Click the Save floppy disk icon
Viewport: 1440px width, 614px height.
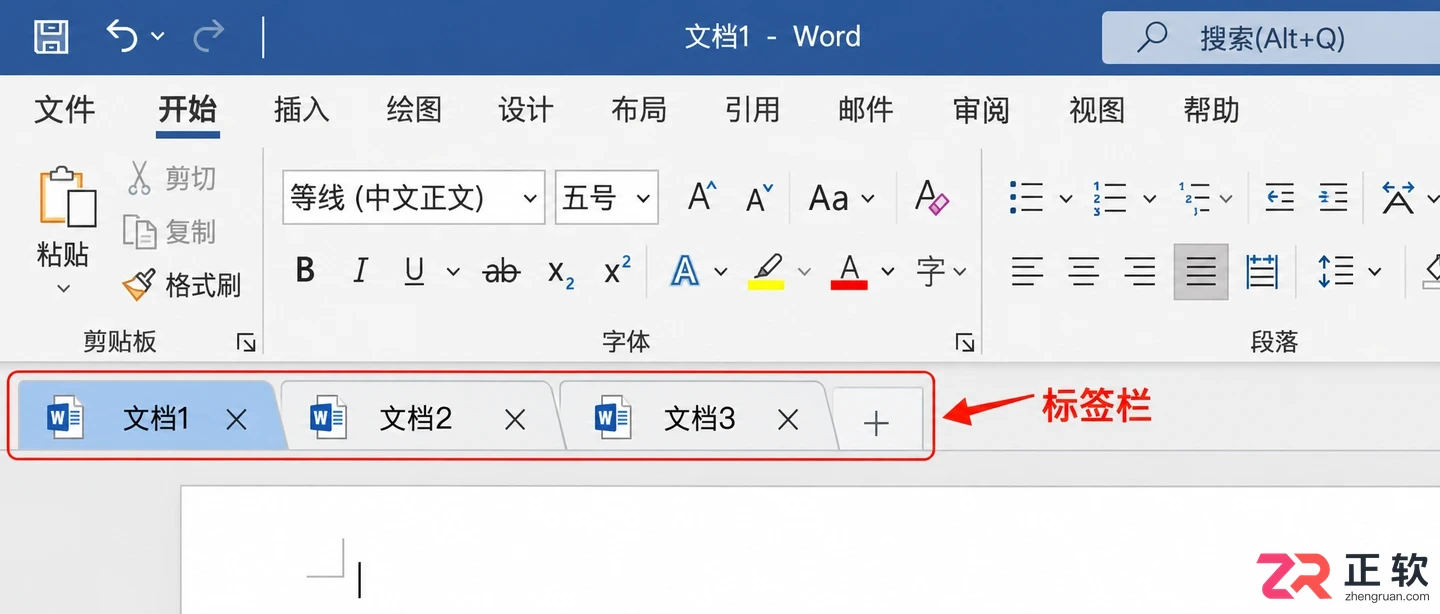coord(51,37)
